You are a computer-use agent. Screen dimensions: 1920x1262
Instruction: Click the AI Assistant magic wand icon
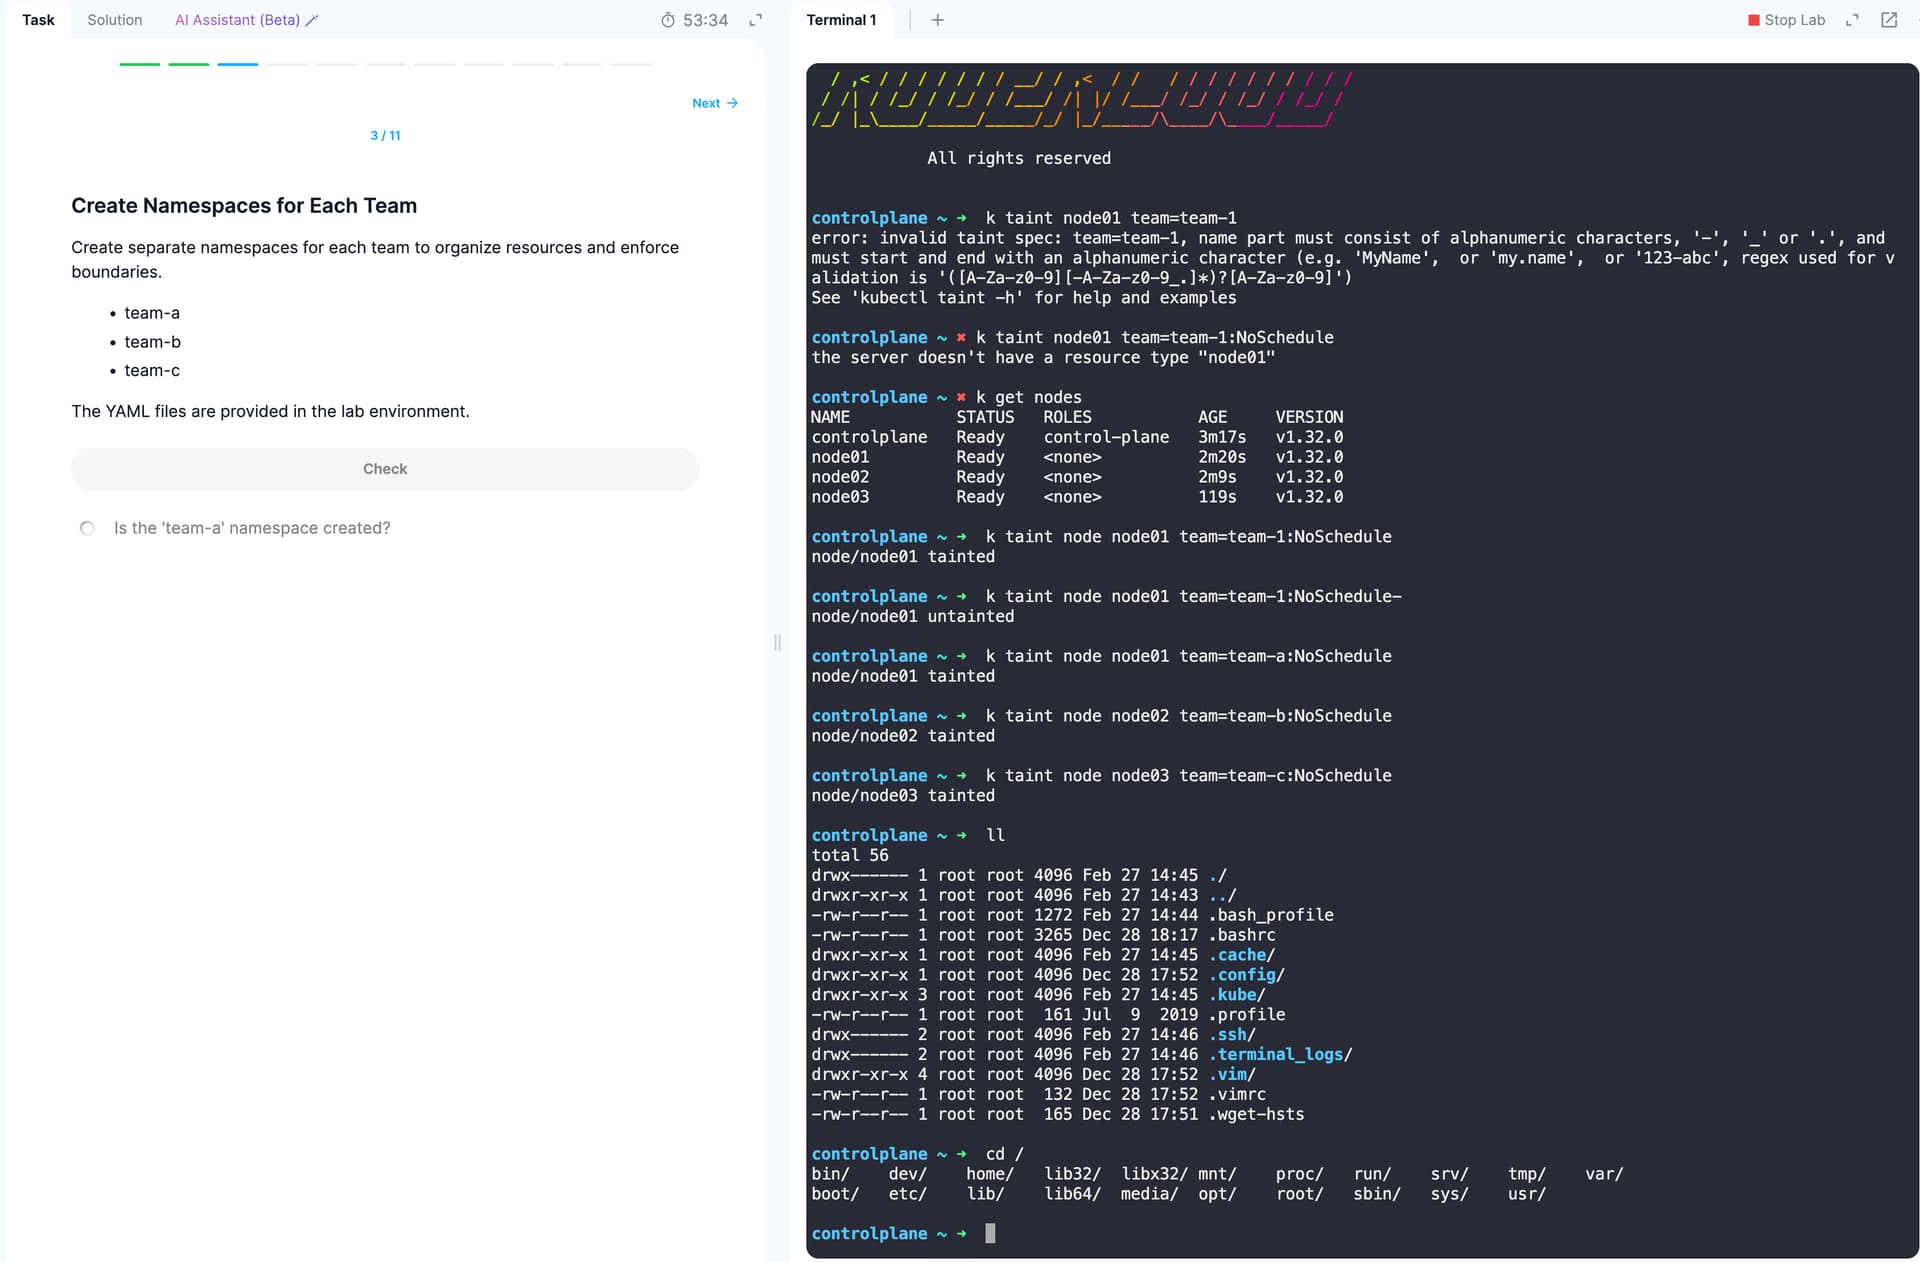312,20
